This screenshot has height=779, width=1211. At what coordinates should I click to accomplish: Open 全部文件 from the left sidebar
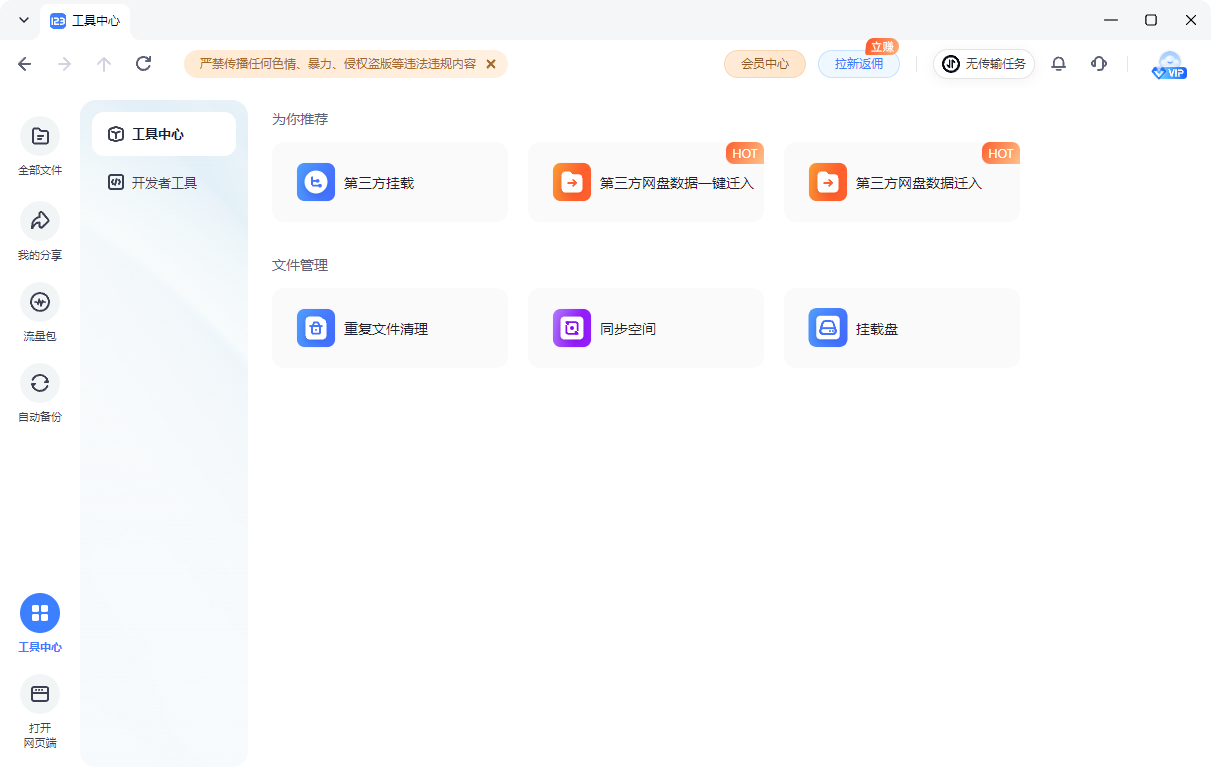pyautogui.click(x=39, y=146)
